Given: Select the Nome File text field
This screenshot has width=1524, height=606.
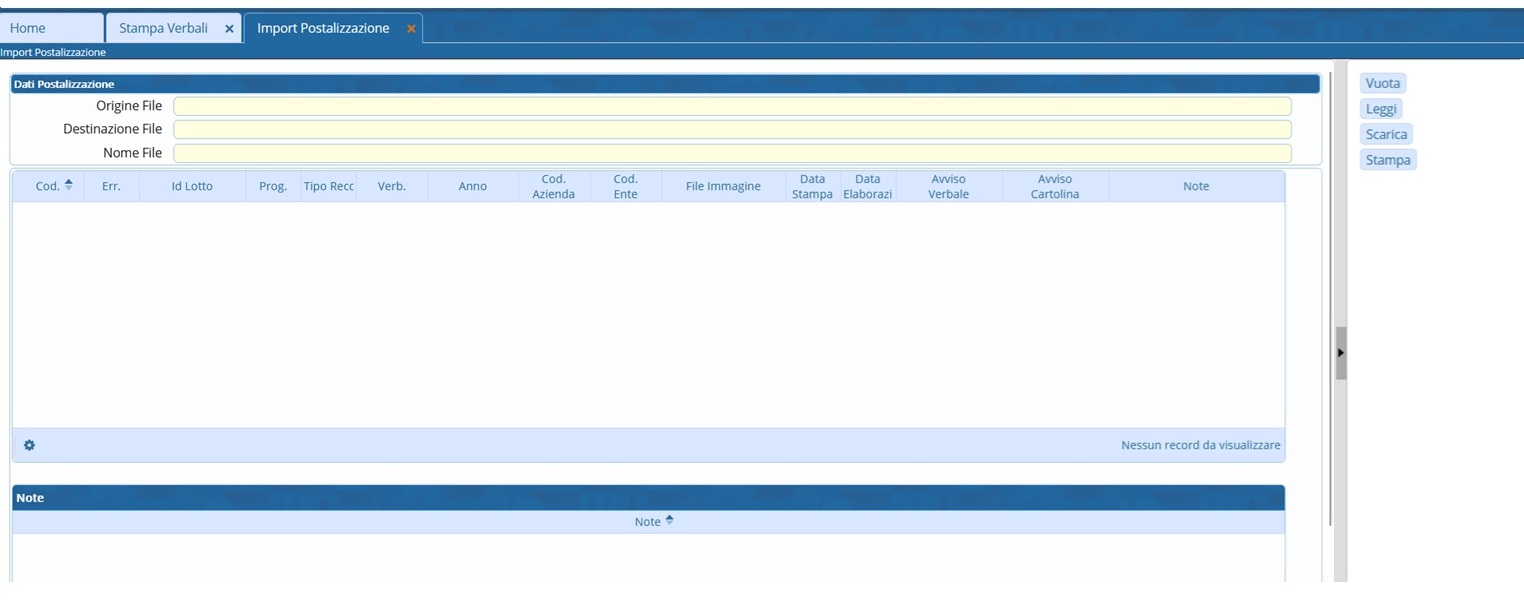Looking at the screenshot, I should click(x=732, y=153).
